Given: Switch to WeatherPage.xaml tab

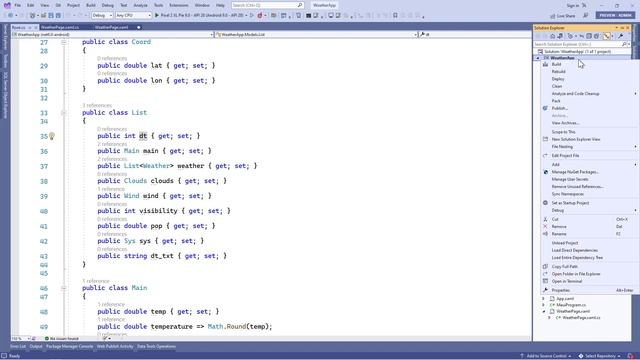Looking at the screenshot, I should point(111,27).
